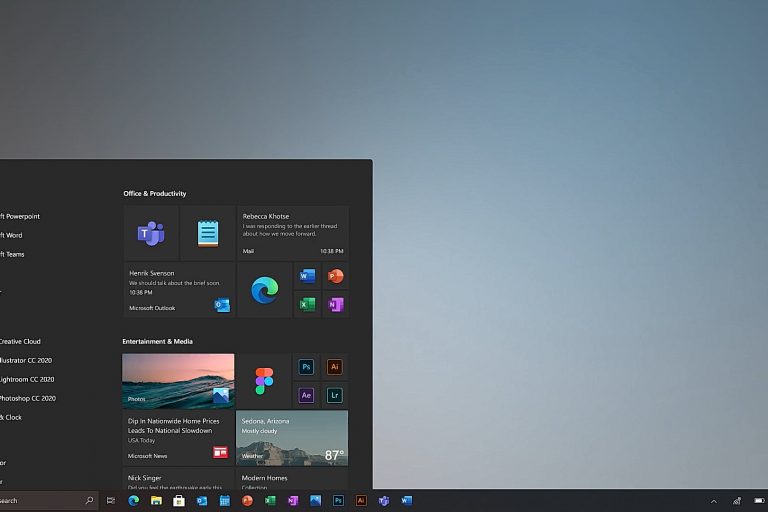768x512 pixels.
Task: Open the Microsoft News home prices tile
Action: click(x=178, y=438)
